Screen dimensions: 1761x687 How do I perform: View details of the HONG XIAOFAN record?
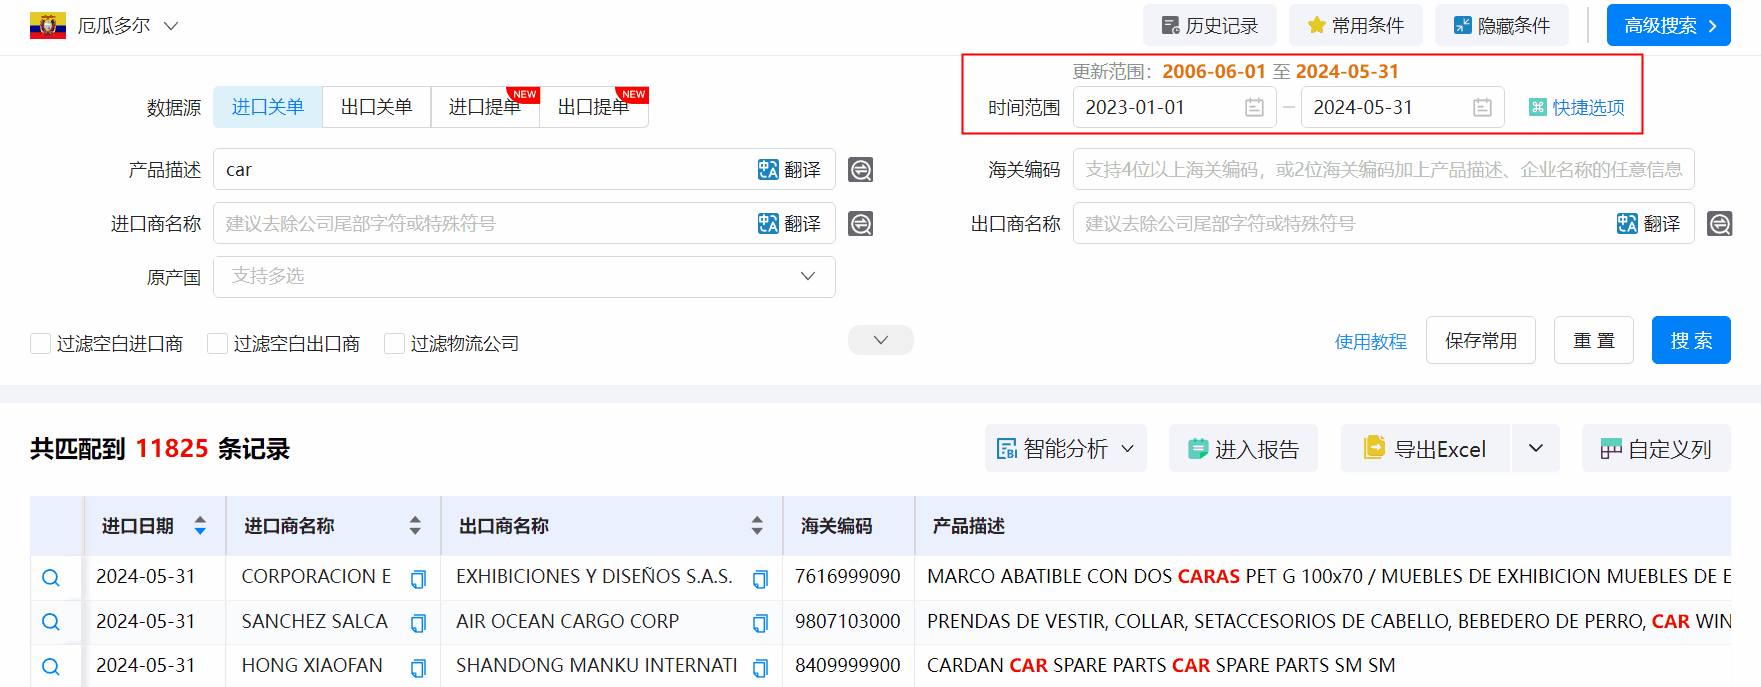pyautogui.click(x=51, y=666)
